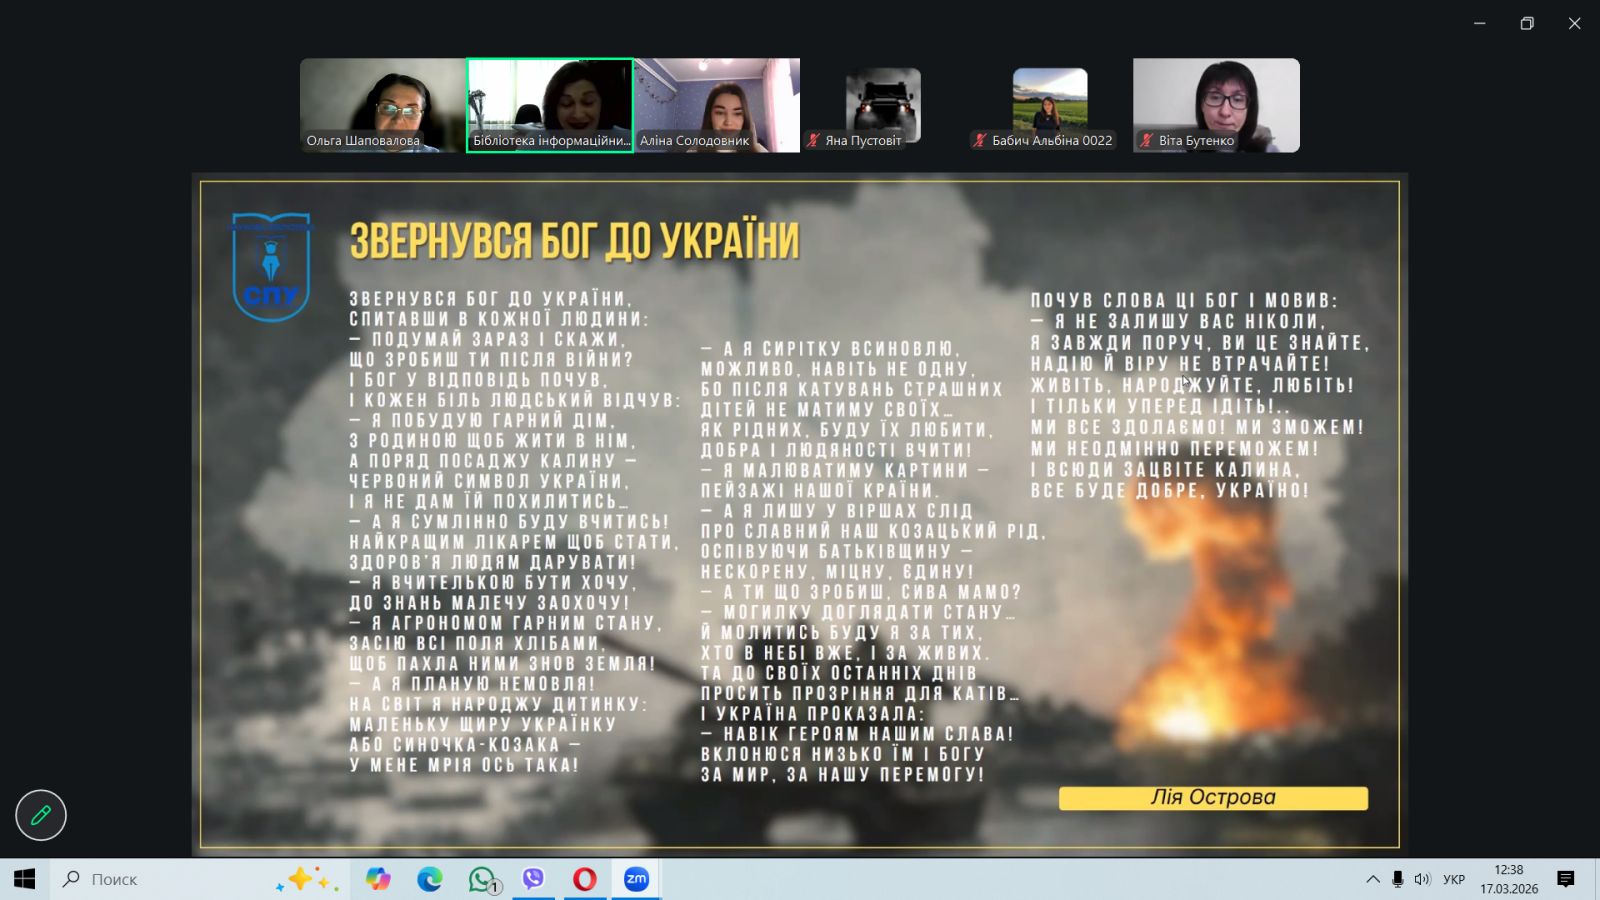This screenshot has height=900, width=1600.
Task: Select Аліна Солодовник video thumbnail
Action: tap(717, 105)
